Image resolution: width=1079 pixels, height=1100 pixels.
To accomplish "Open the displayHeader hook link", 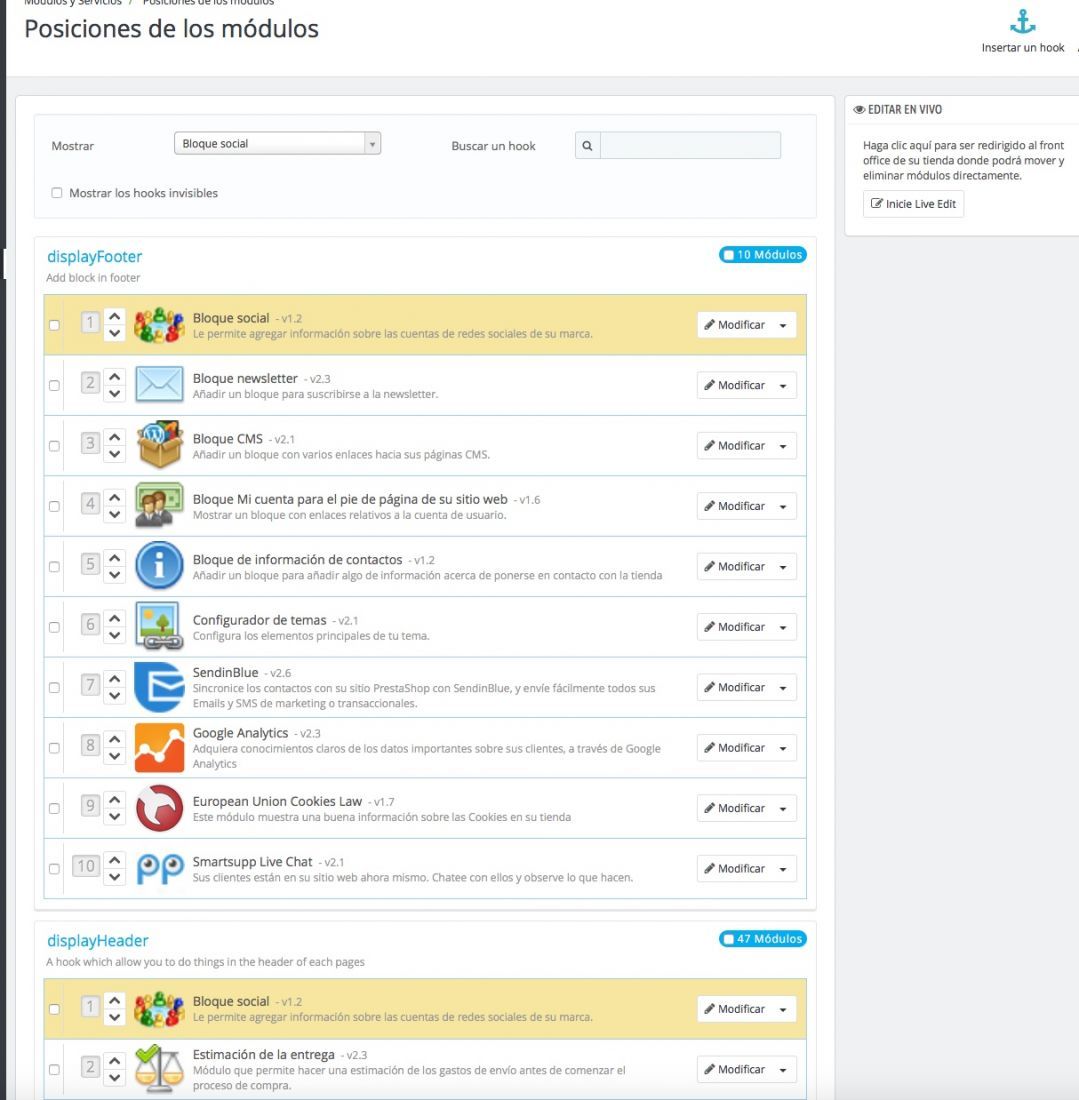I will (98, 941).
